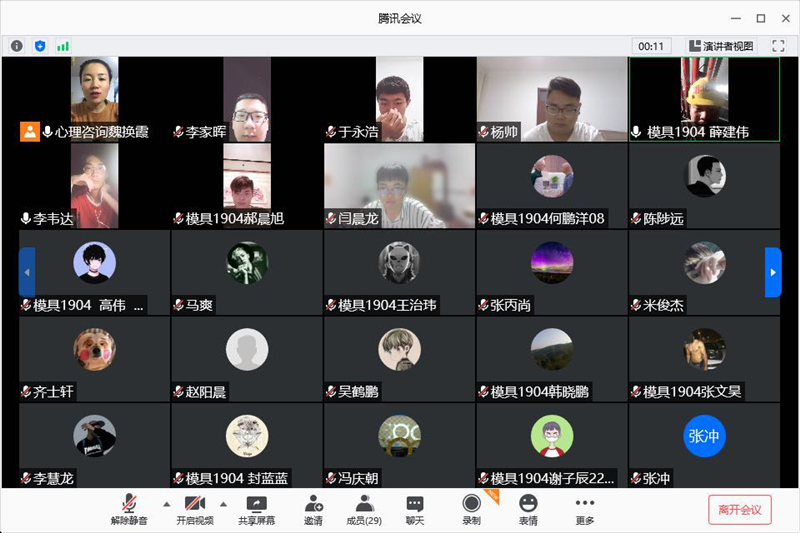Viewport: 800px width, 533px height.
Task: Check the green network signal icon
Action: coord(63,46)
